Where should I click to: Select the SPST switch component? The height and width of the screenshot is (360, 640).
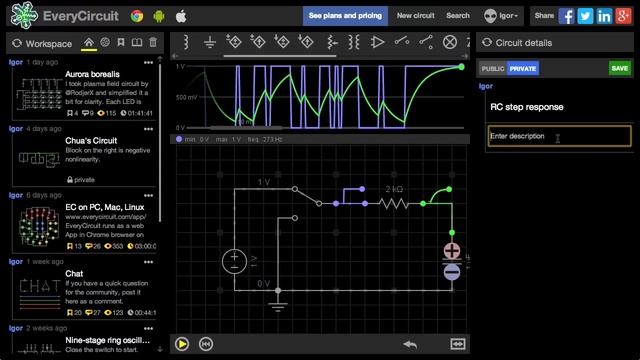coord(402,41)
